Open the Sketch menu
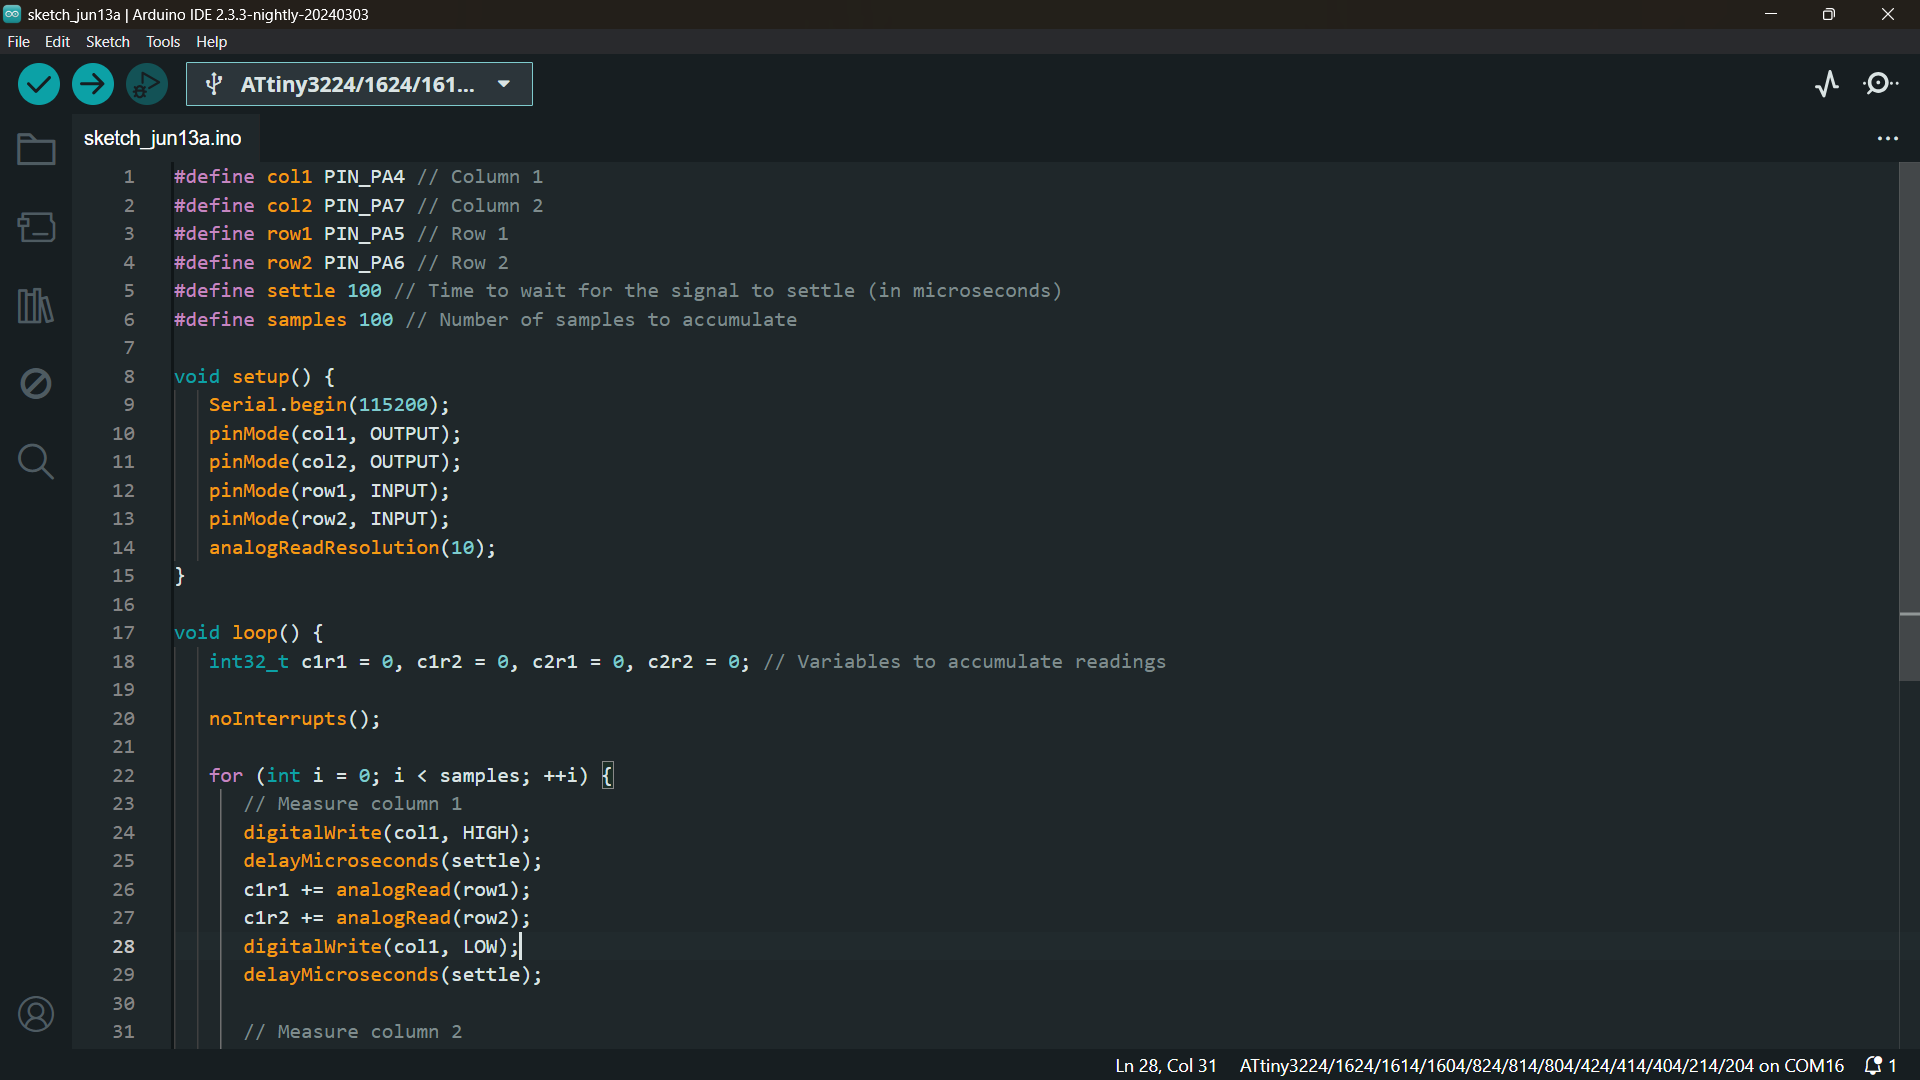Image resolution: width=1920 pixels, height=1080 pixels. [107, 42]
